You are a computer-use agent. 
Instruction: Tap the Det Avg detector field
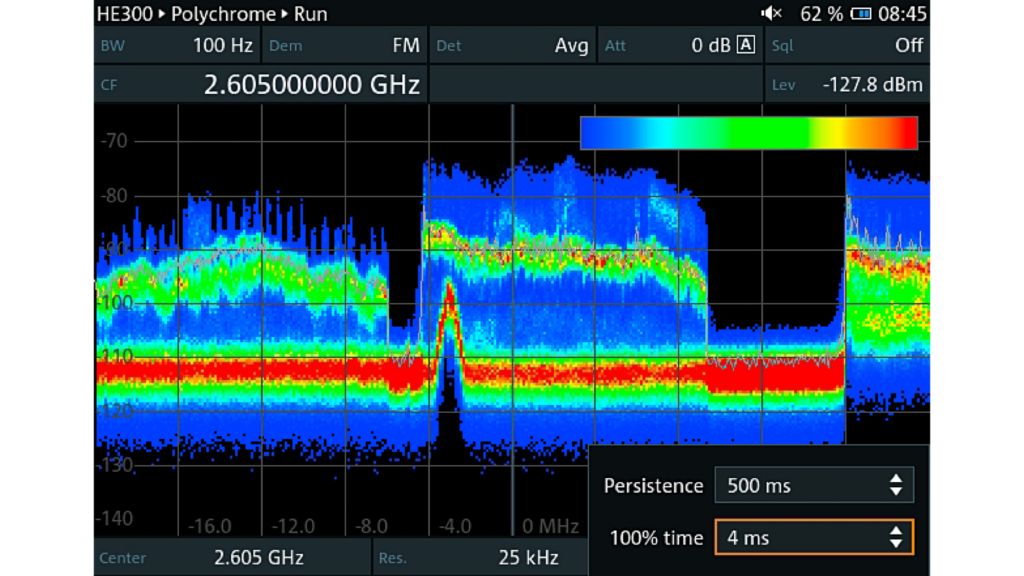tap(512, 46)
